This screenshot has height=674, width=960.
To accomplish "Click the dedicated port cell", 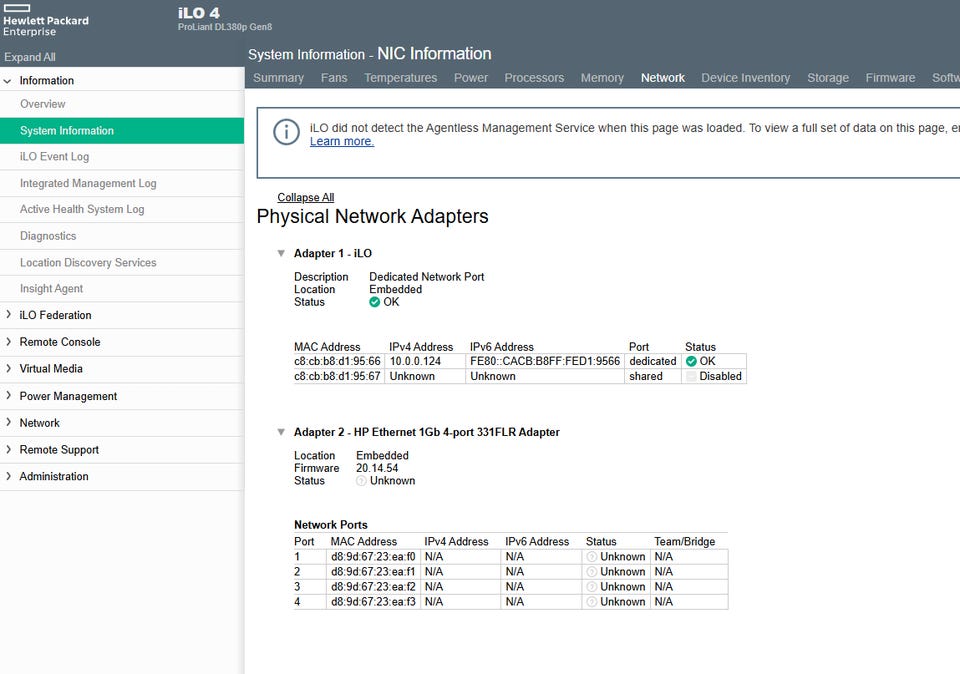I will (653, 361).
